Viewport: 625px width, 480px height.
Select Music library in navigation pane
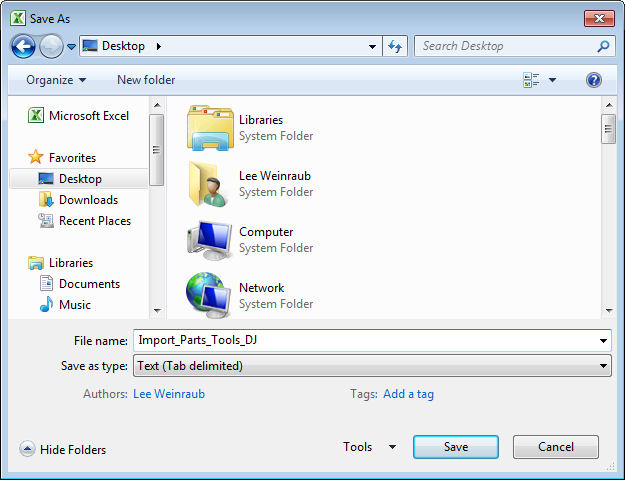coord(75,305)
